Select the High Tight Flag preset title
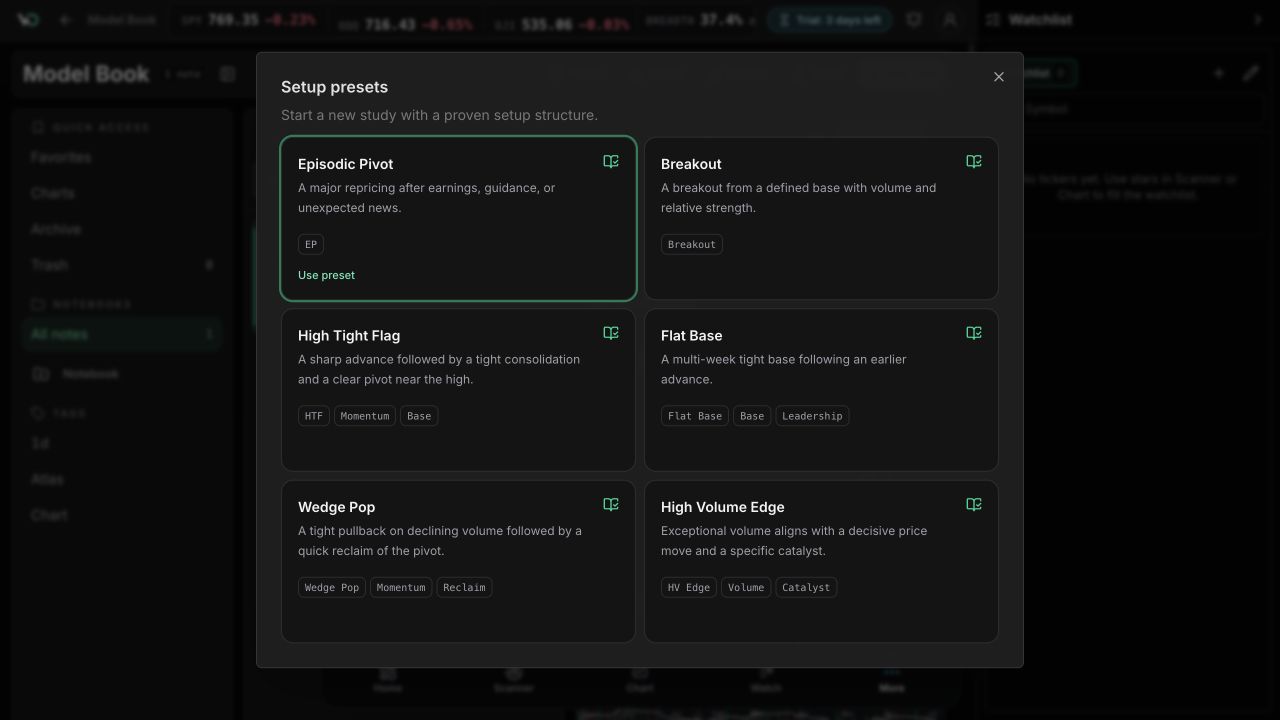Image resolution: width=1280 pixels, height=720 pixels. [x=349, y=336]
